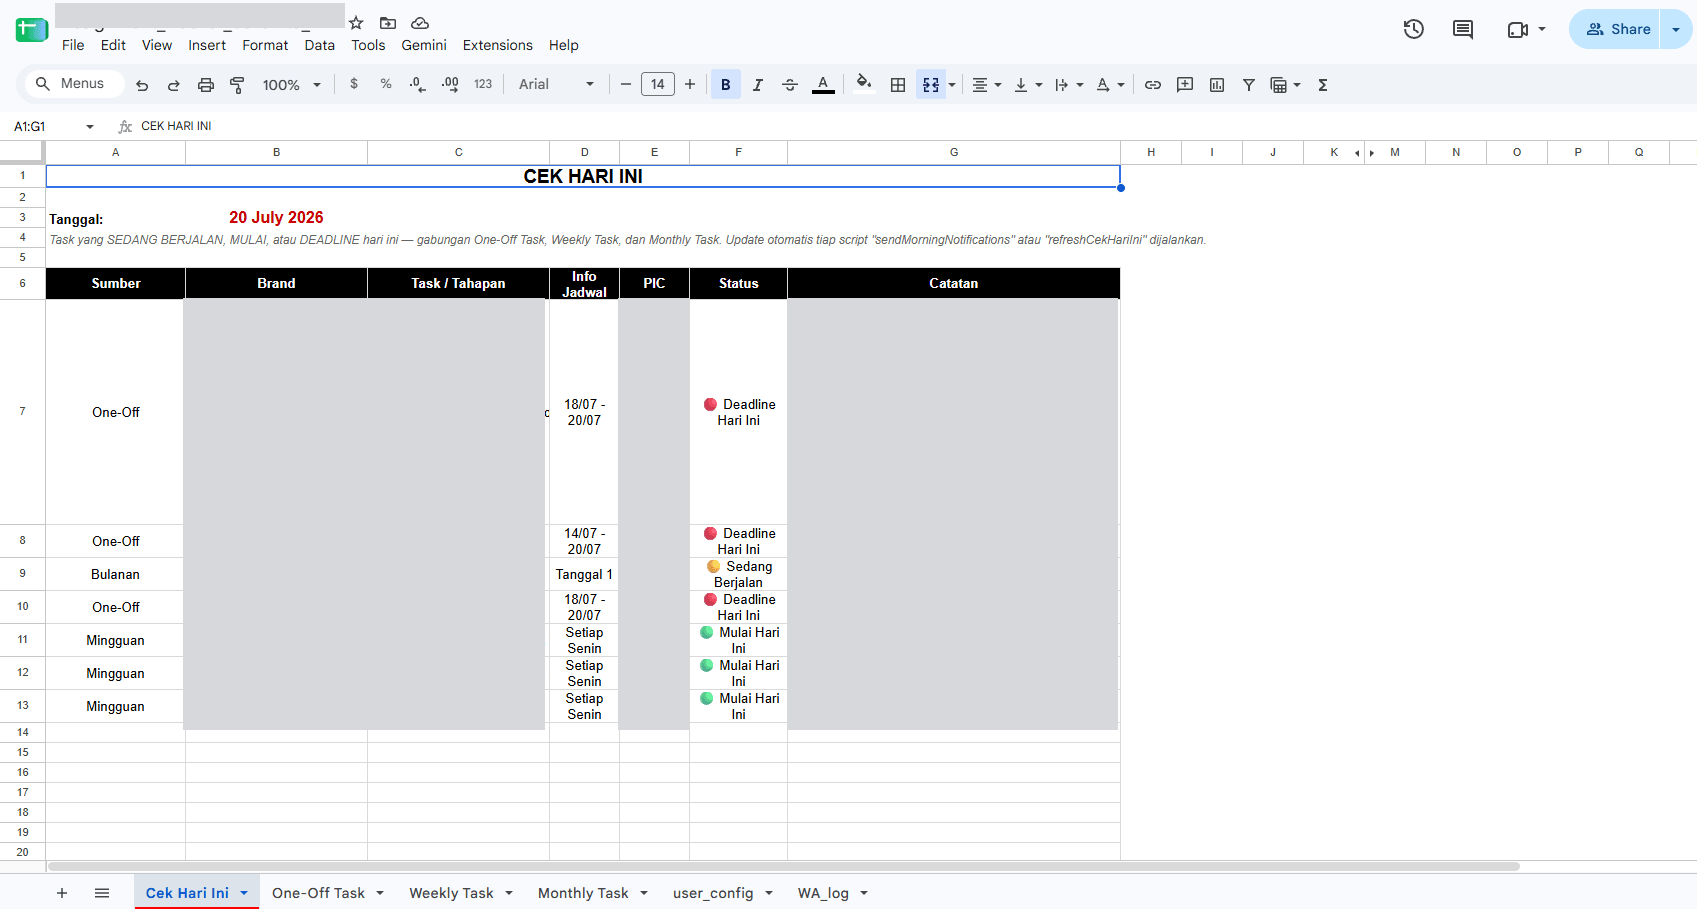Open vertical align dropdown
The image size is (1697, 909).
point(1028,85)
